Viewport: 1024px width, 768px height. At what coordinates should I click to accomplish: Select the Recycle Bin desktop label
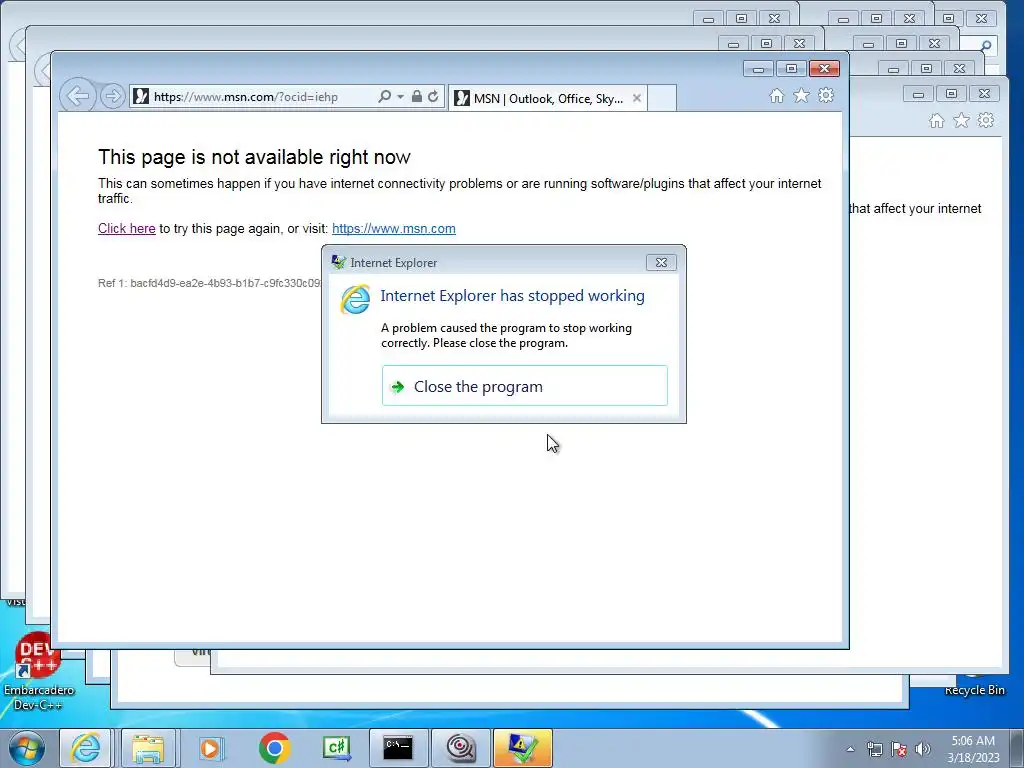coord(974,690)
